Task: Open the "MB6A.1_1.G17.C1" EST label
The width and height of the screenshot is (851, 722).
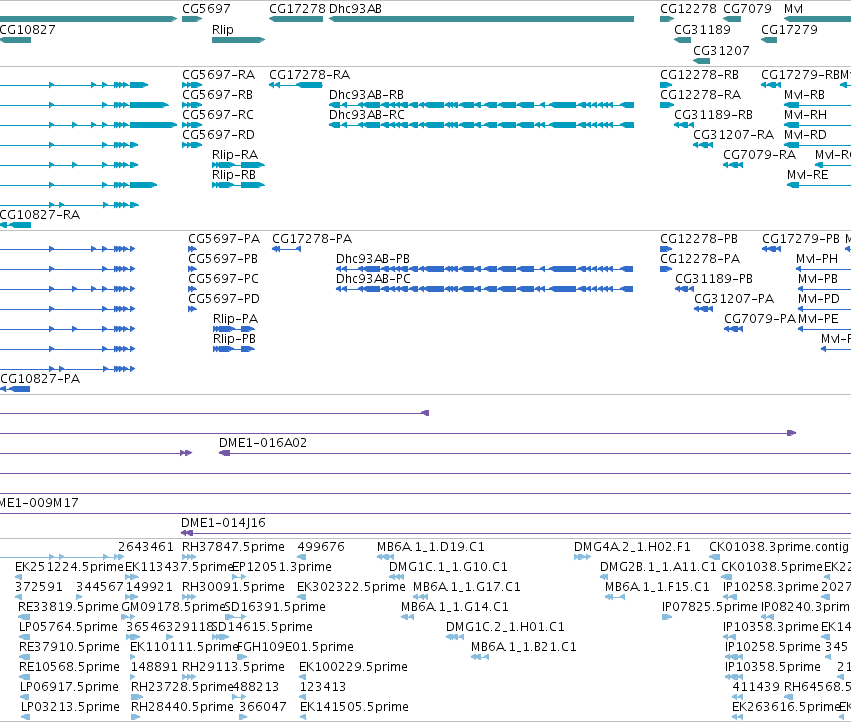Action: click(x=467, y=586)
